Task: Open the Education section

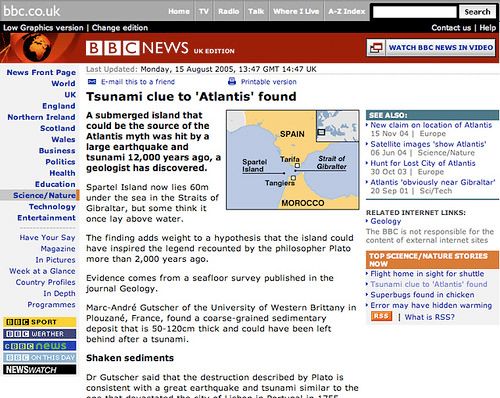Action: point(55,184)
